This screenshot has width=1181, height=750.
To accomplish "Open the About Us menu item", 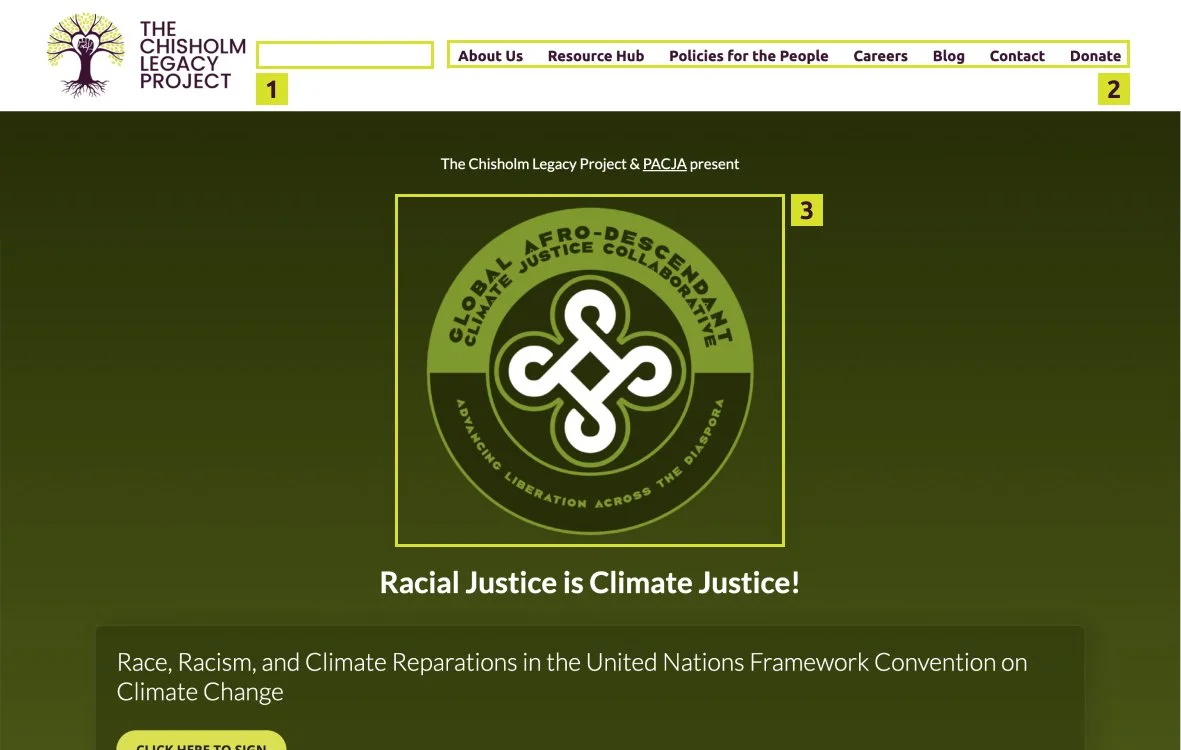I will point(490,56).
